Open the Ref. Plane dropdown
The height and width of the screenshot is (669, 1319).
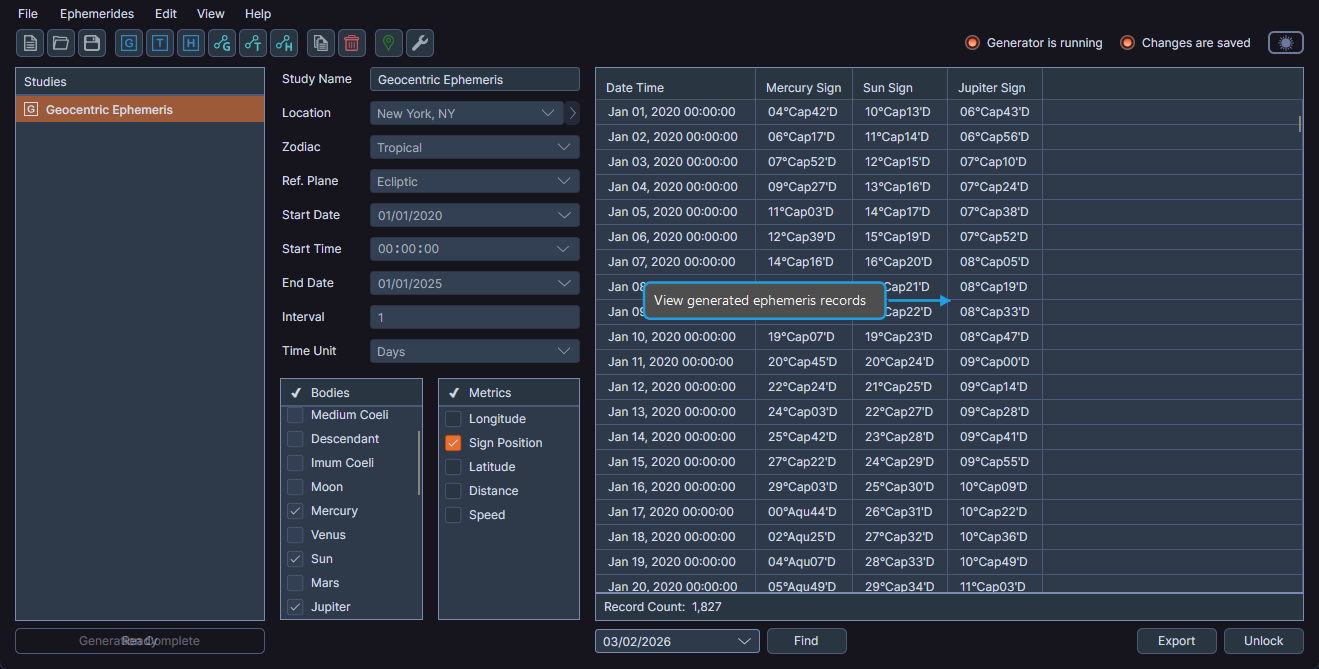(x=474, y=180)
